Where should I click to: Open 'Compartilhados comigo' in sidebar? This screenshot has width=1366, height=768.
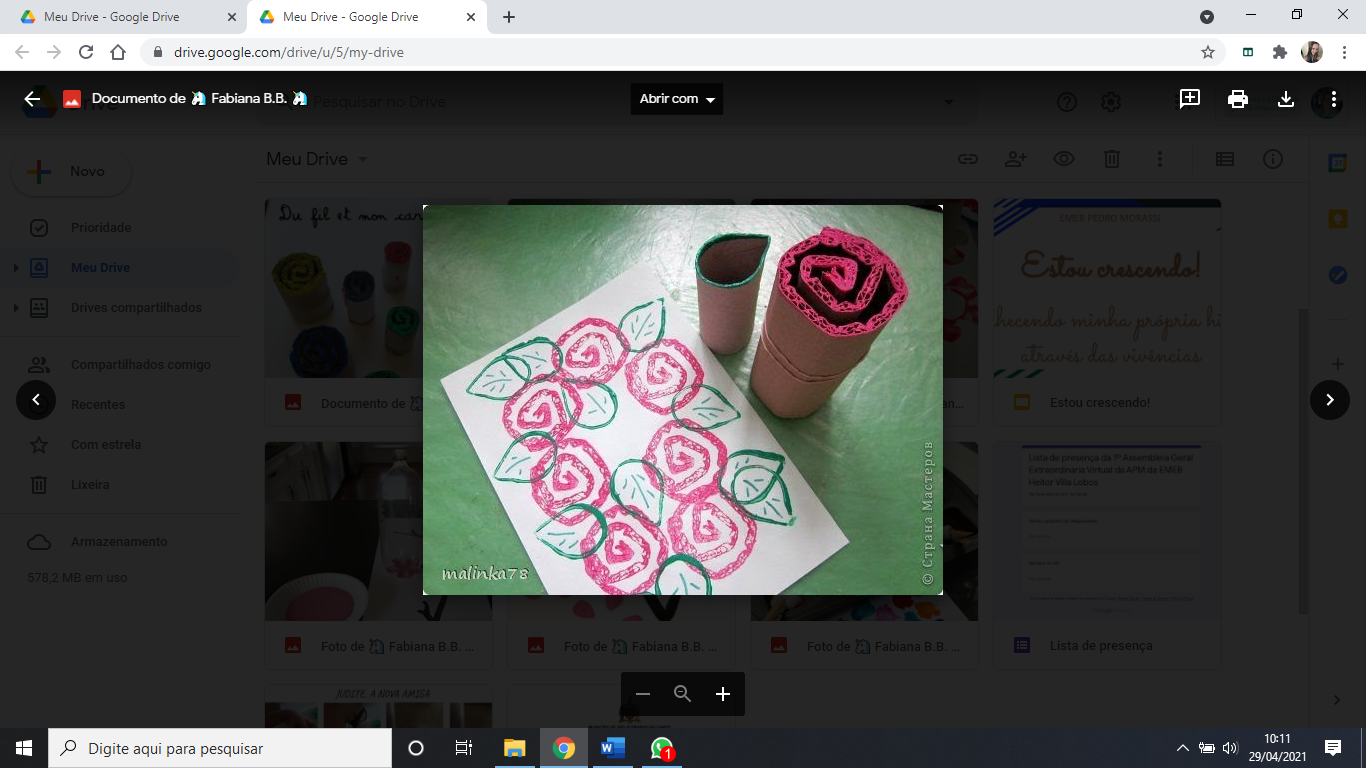coord(140,365)
